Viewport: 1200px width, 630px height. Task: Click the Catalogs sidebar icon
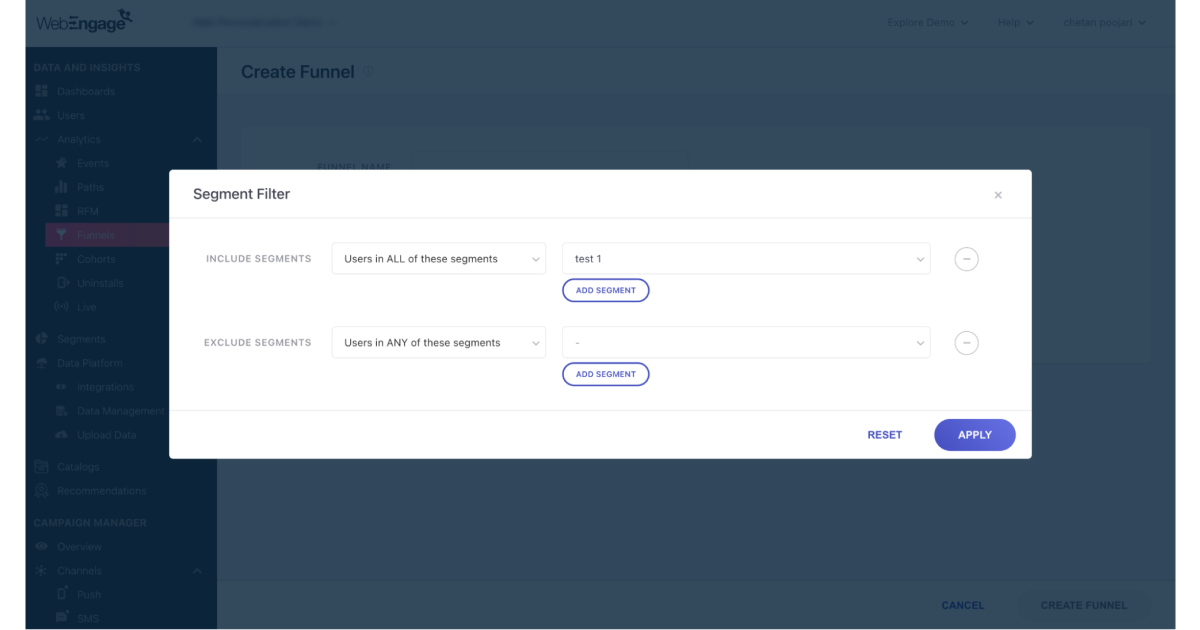[41, 467]
